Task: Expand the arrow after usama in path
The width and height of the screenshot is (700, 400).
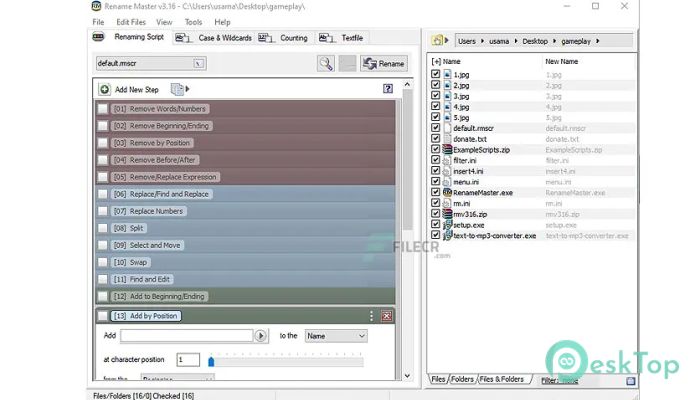Action: pyautogui.click(x=516, y=41)
